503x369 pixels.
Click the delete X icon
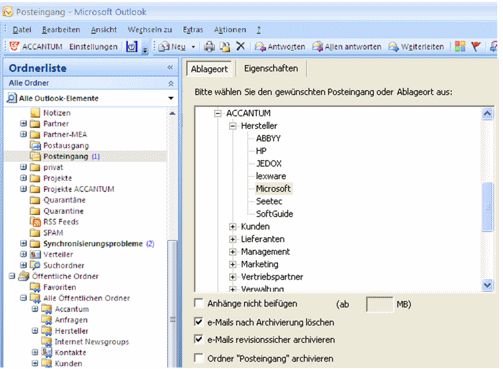pyautogui.click(x=240, y=46)
